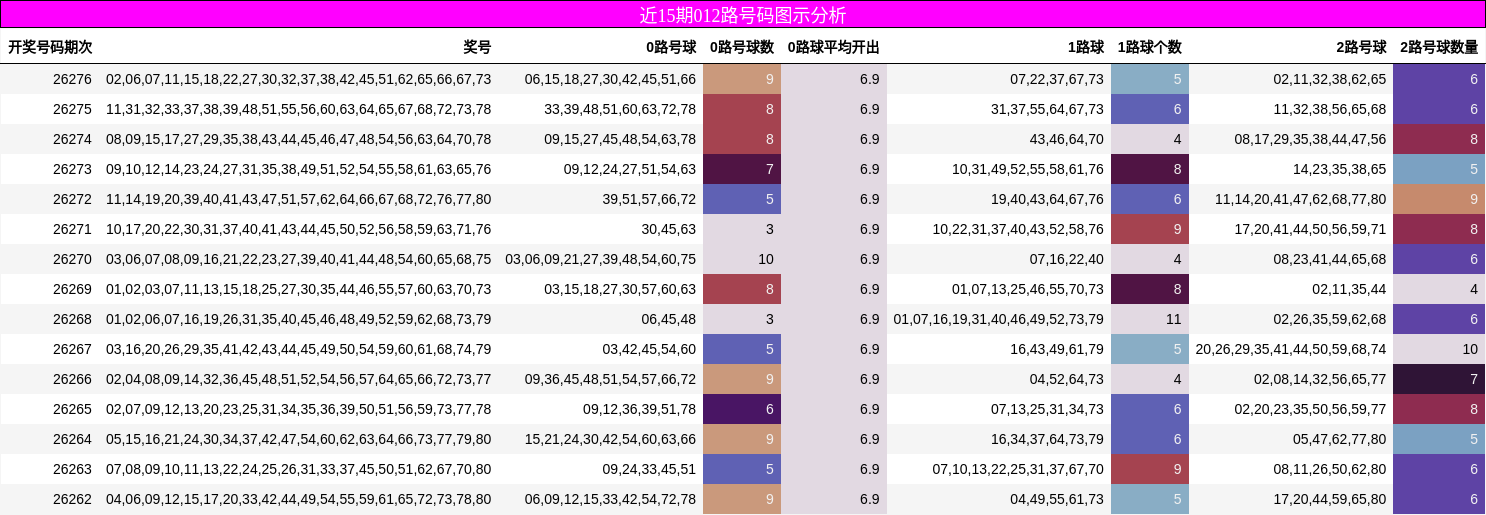1486x515 pixels.
Task: Click the 1路球 column header
Action: click(x=1086, y=47)
